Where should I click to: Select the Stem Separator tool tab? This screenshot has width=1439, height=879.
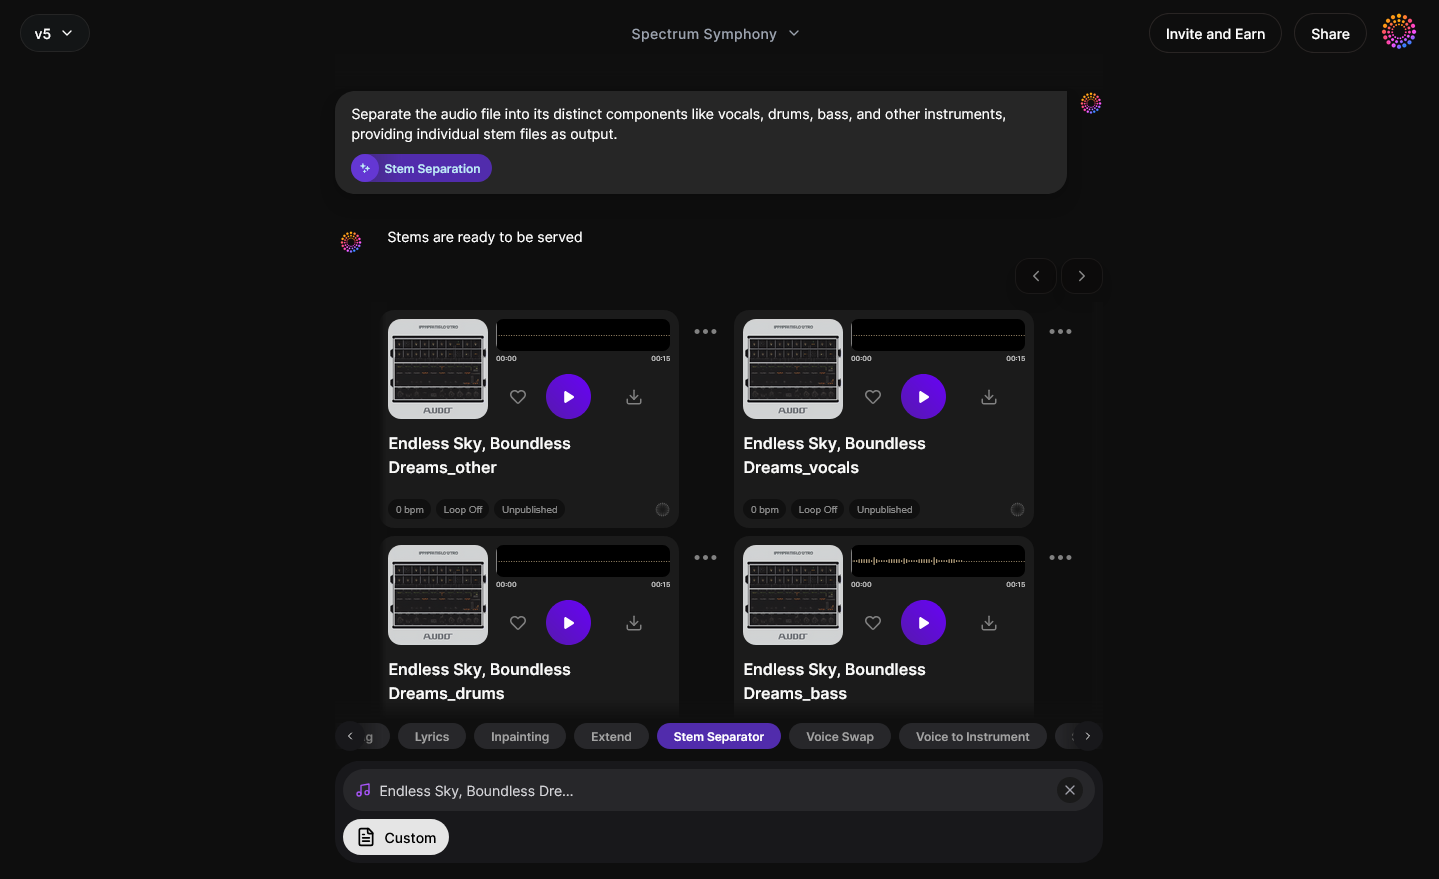pos(719,736)
